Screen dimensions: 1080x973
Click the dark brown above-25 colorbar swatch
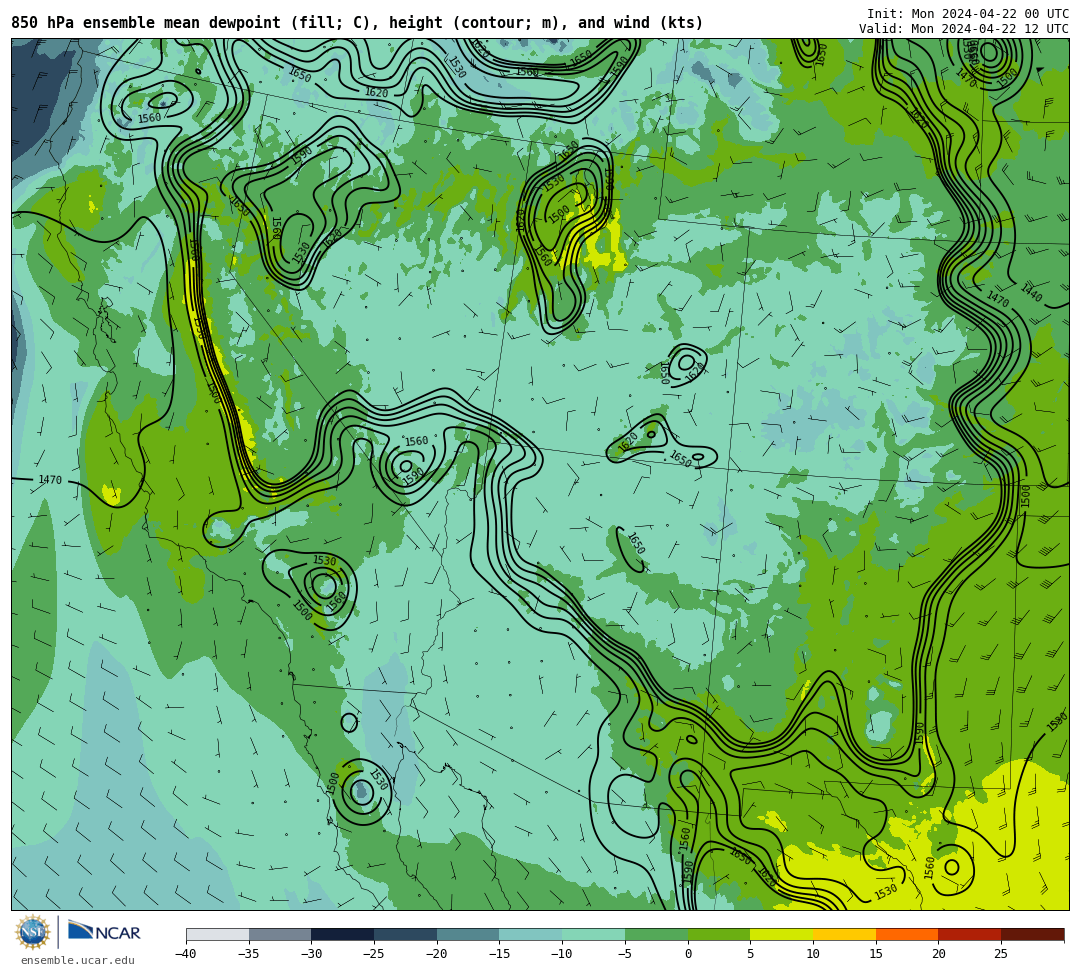(1032, 934)
